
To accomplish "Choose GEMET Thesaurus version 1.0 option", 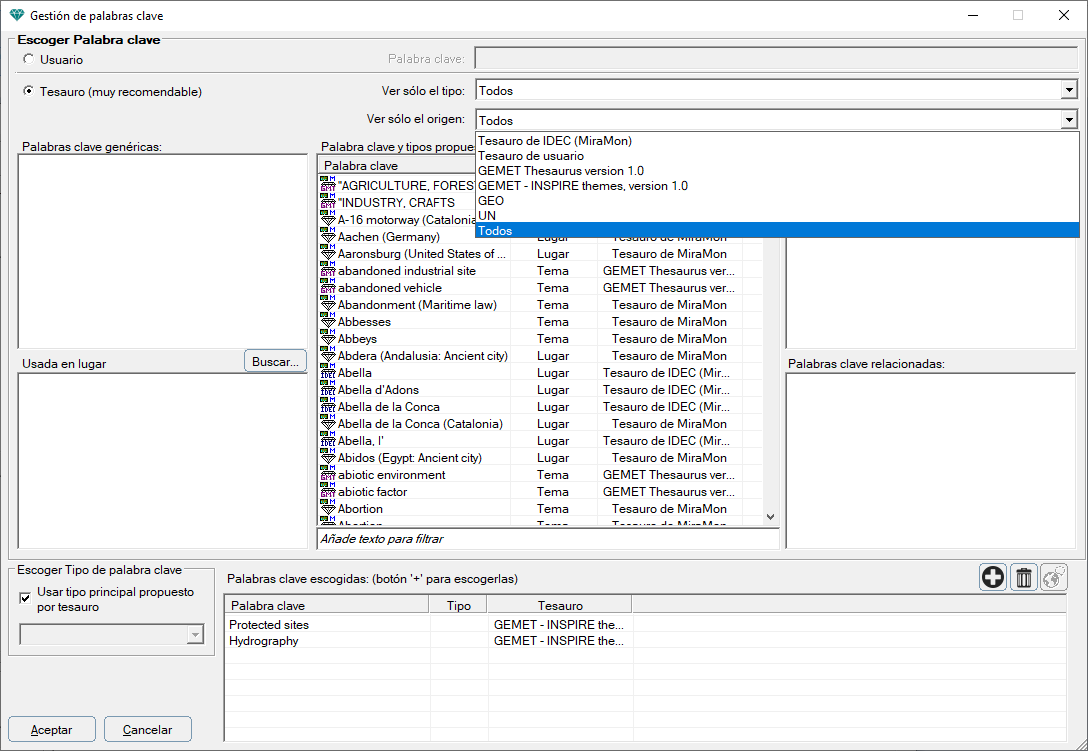I will (x=560, y=171).
